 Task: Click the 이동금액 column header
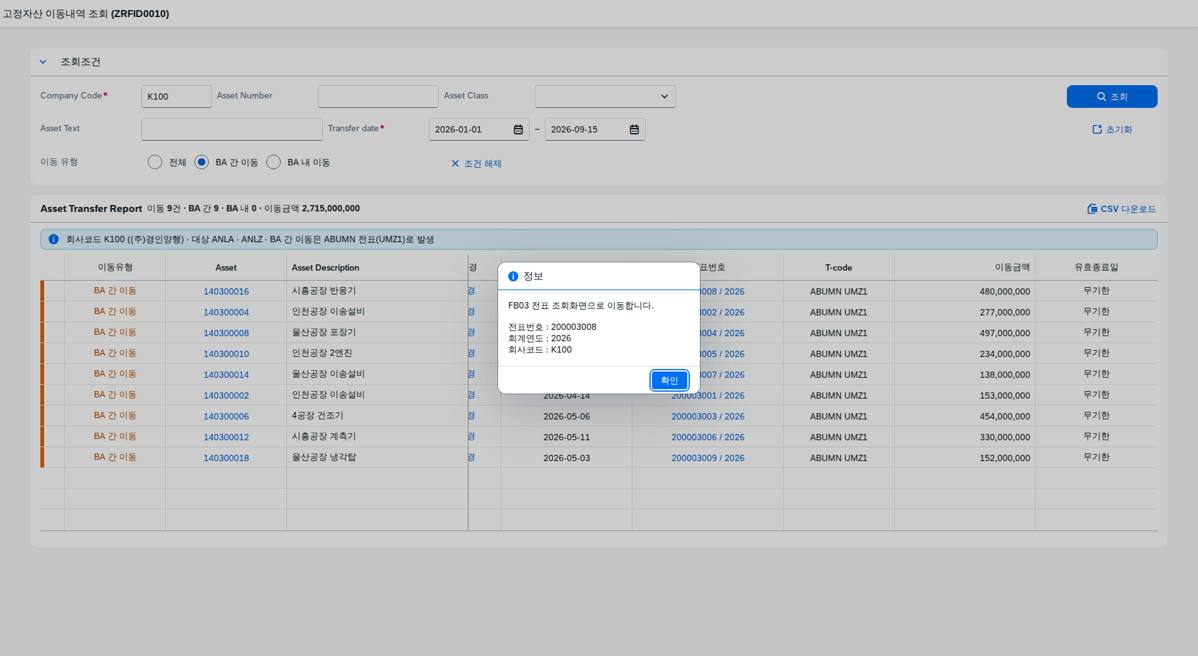click(965, 267)
